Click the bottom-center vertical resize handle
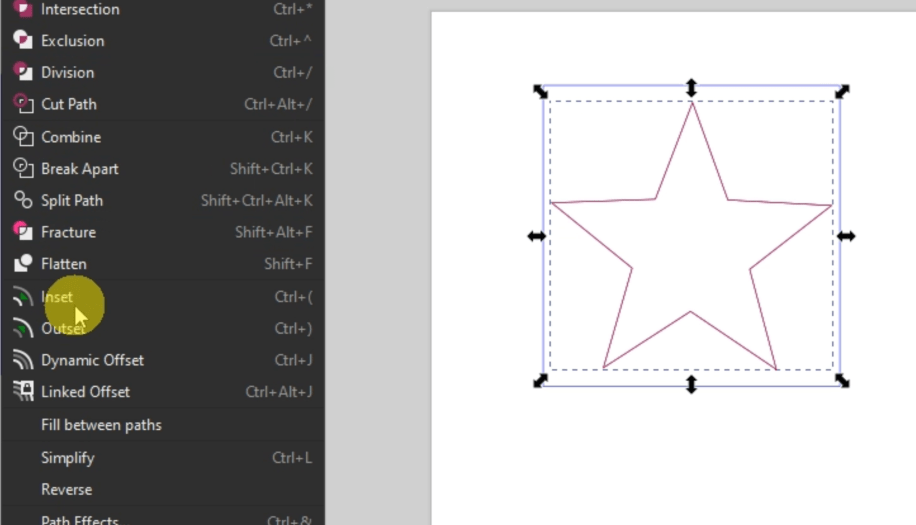Viewport: 916px width, 525px height. [691, 384]
